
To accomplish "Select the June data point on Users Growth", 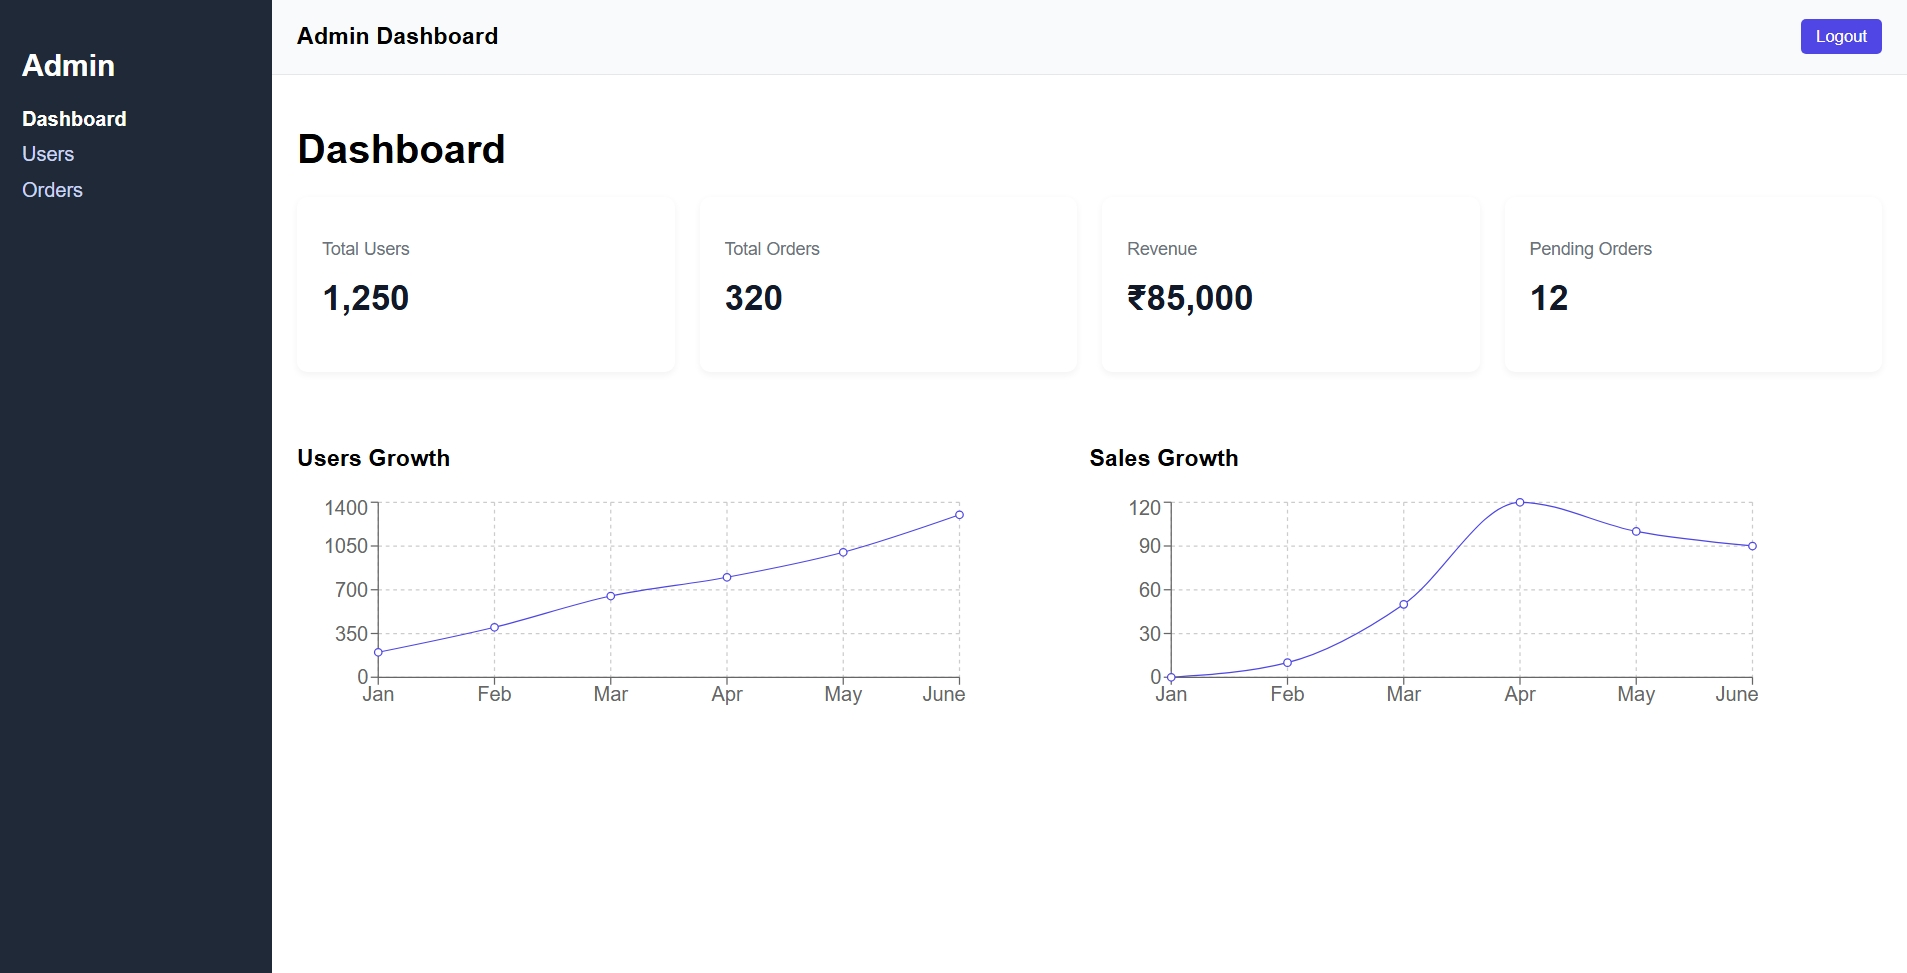I will tap(958, 514).
